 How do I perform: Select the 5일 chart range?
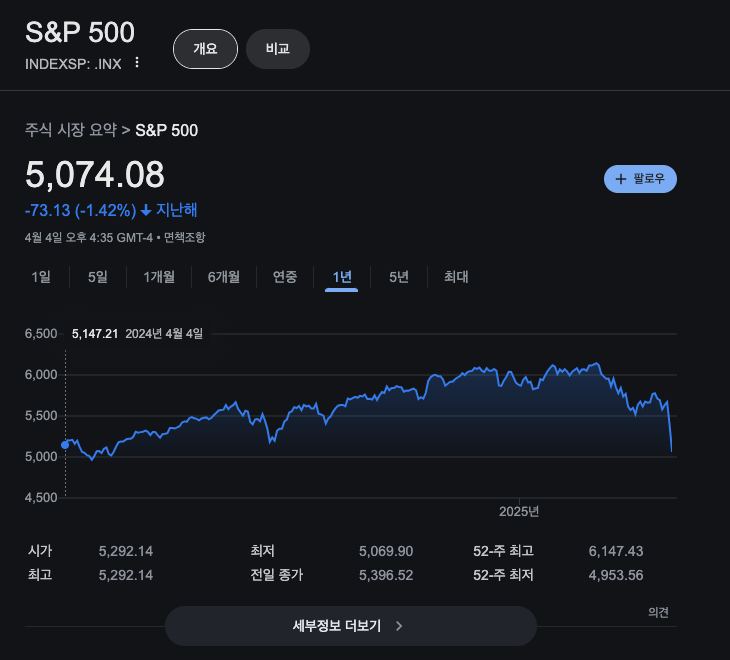click(x=97, y=277)
